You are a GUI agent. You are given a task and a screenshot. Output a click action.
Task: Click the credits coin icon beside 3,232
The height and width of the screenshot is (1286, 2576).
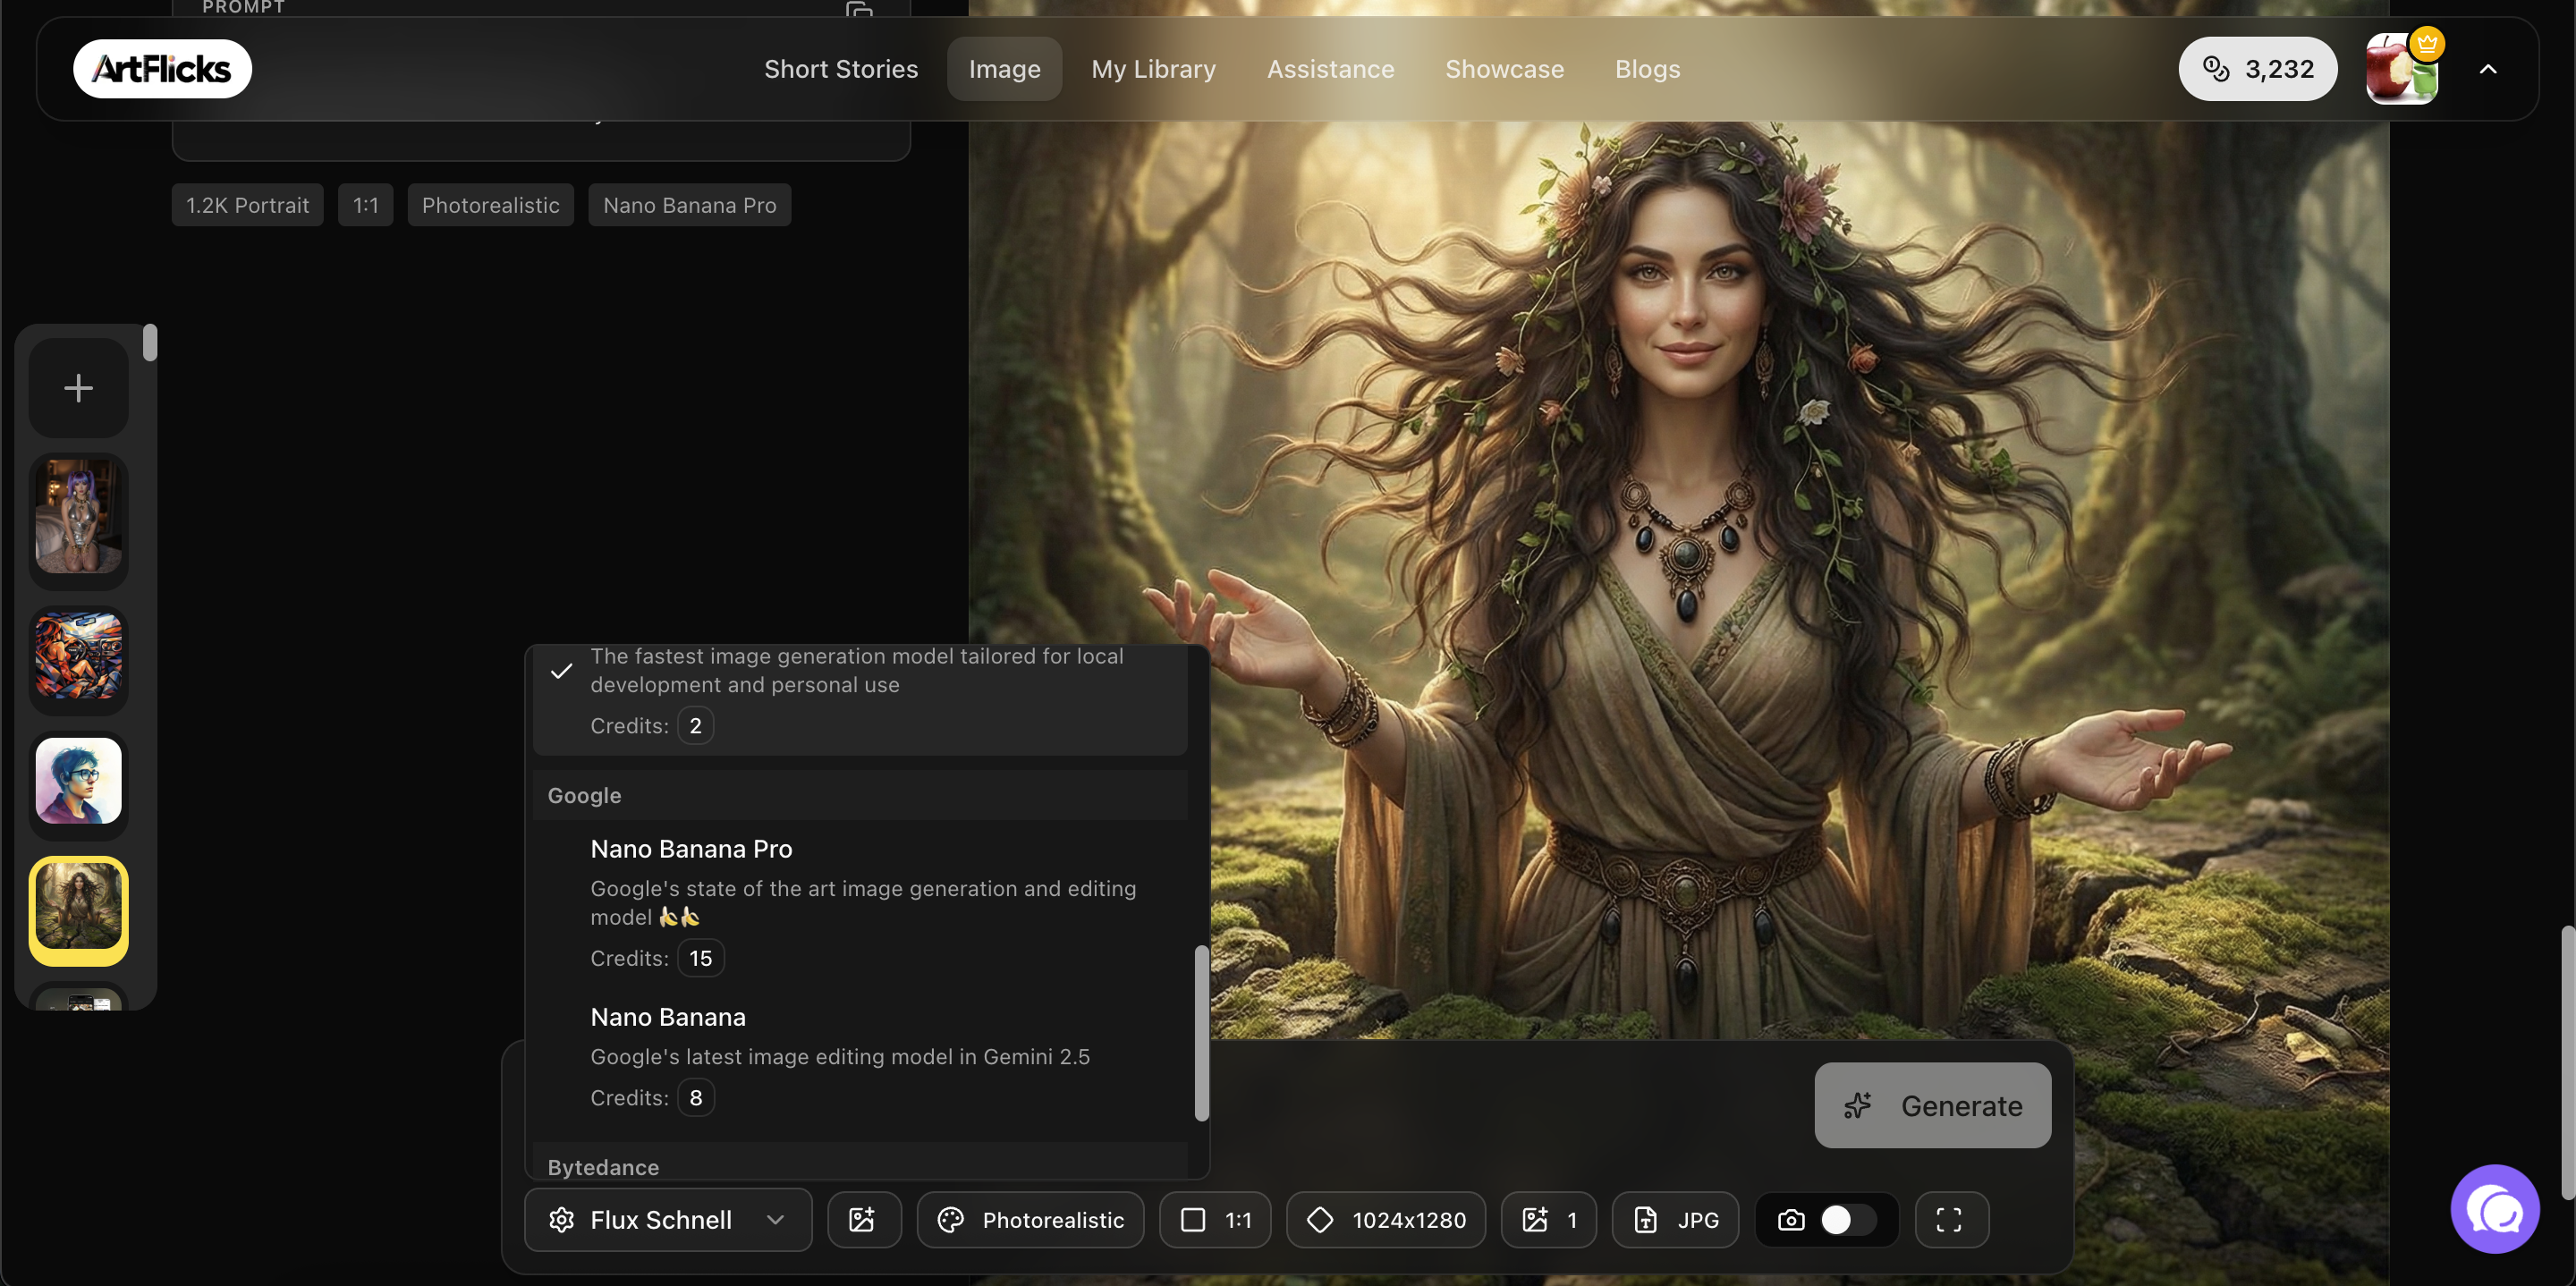[2217, 69]
